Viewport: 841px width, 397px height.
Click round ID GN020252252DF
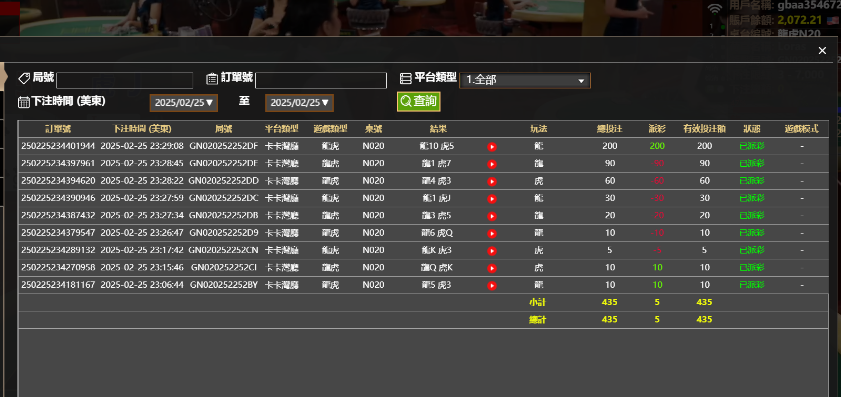(x=224, y=146)
